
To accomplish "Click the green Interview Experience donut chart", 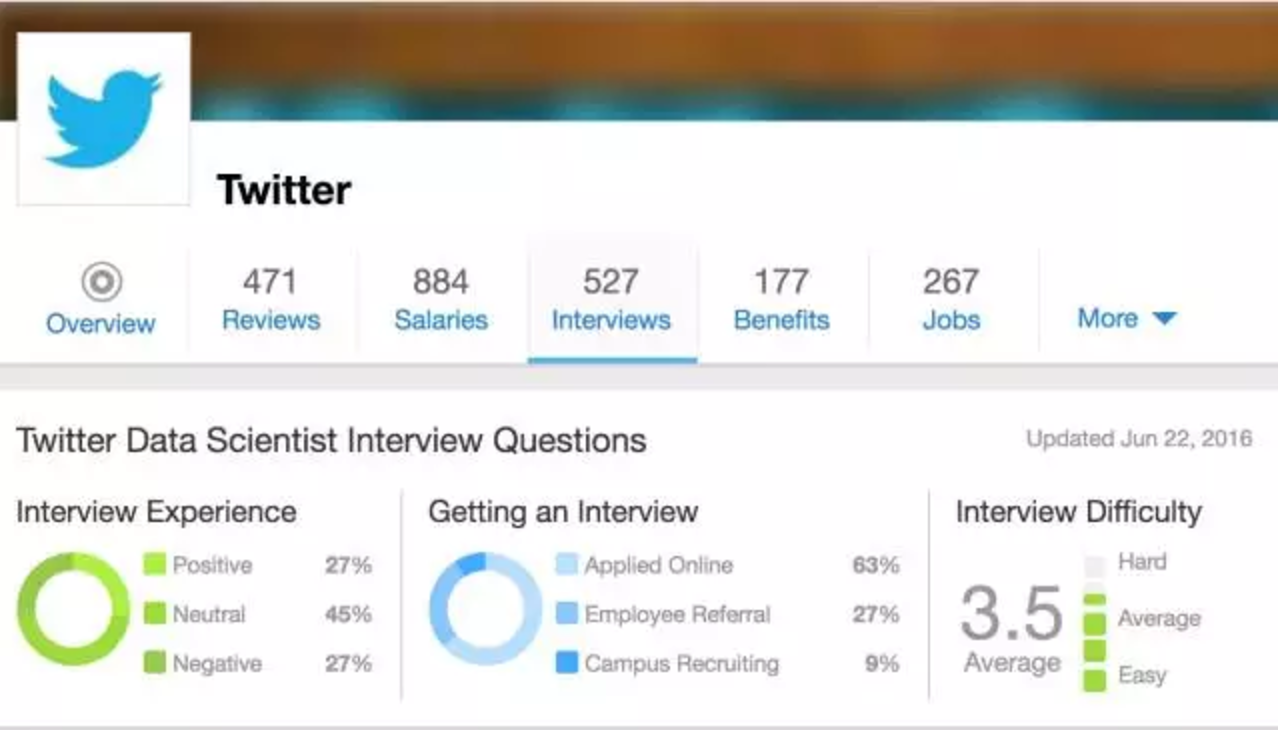I will [73, 609].
